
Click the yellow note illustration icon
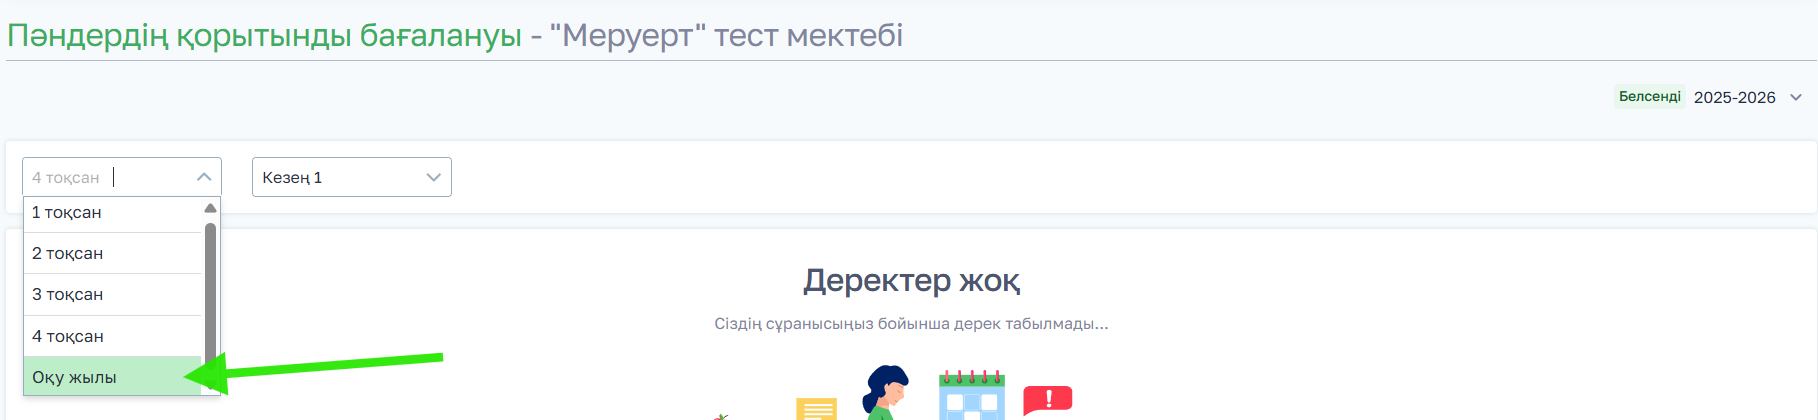click(816, 408)
